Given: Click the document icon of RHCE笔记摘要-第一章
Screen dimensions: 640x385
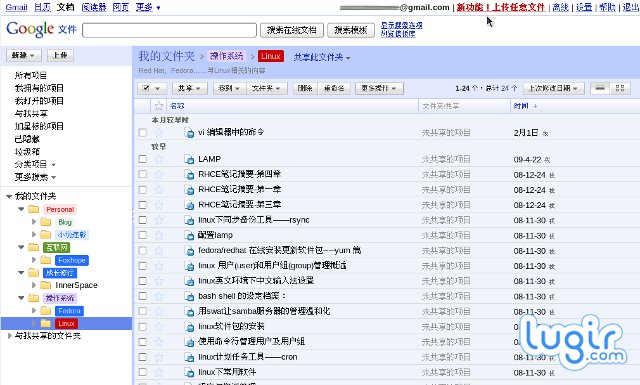Looking at the screenshot, I should click(189, 190).
